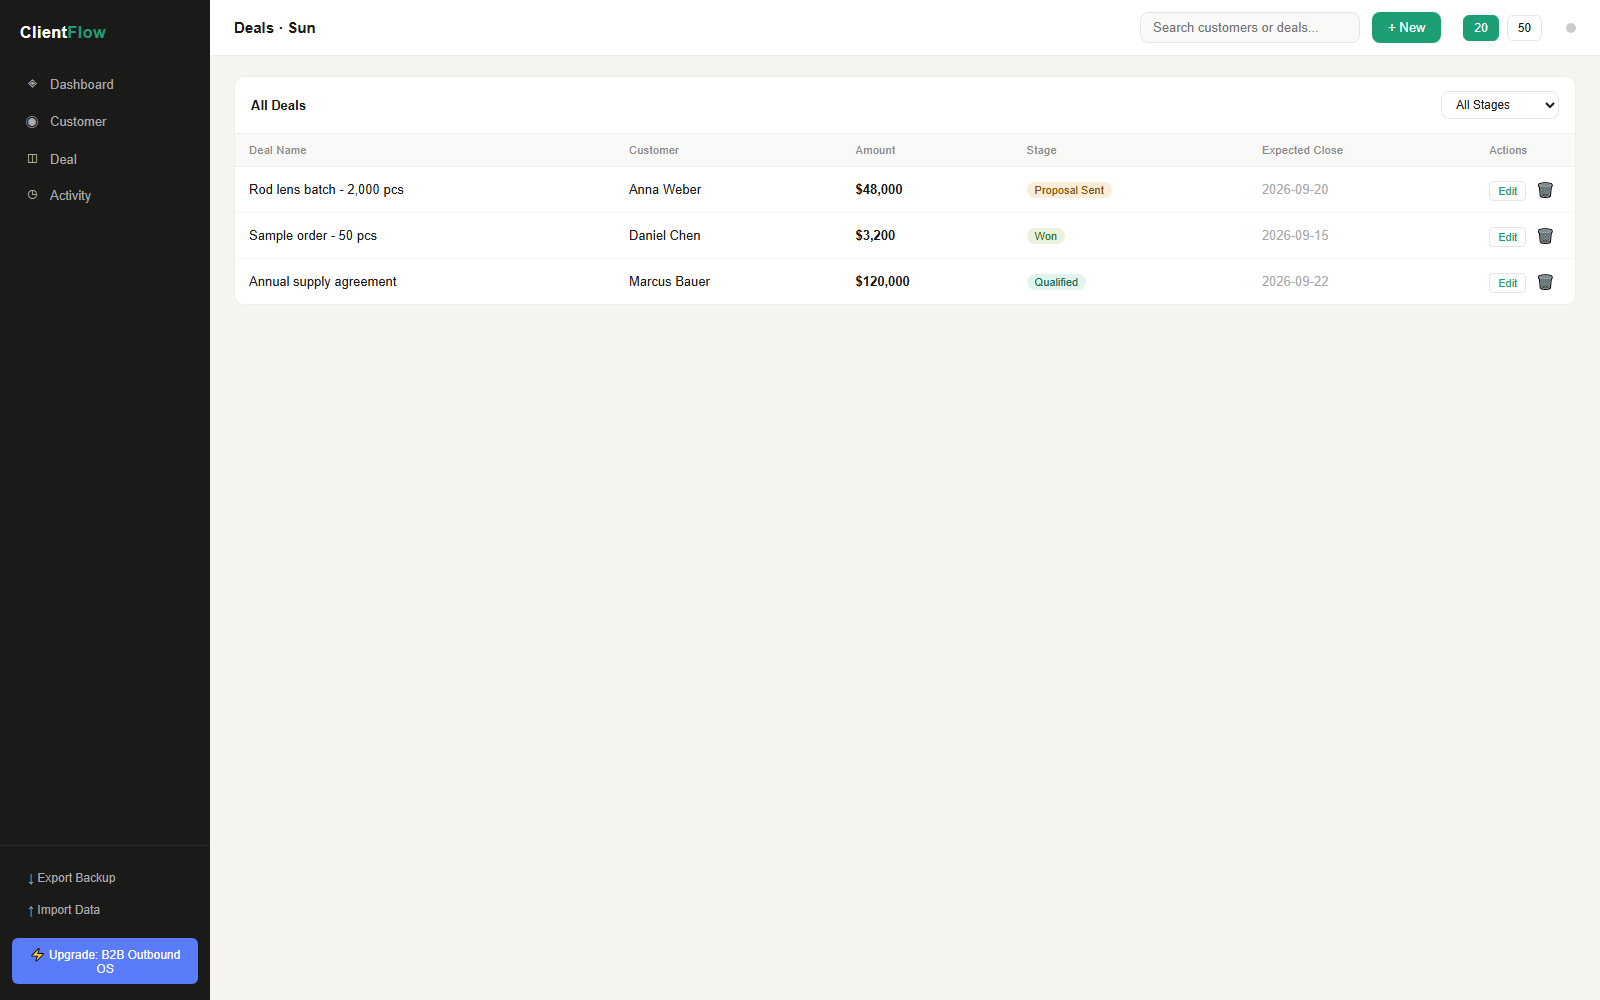Click the + New button

[x=1406, y=28]
